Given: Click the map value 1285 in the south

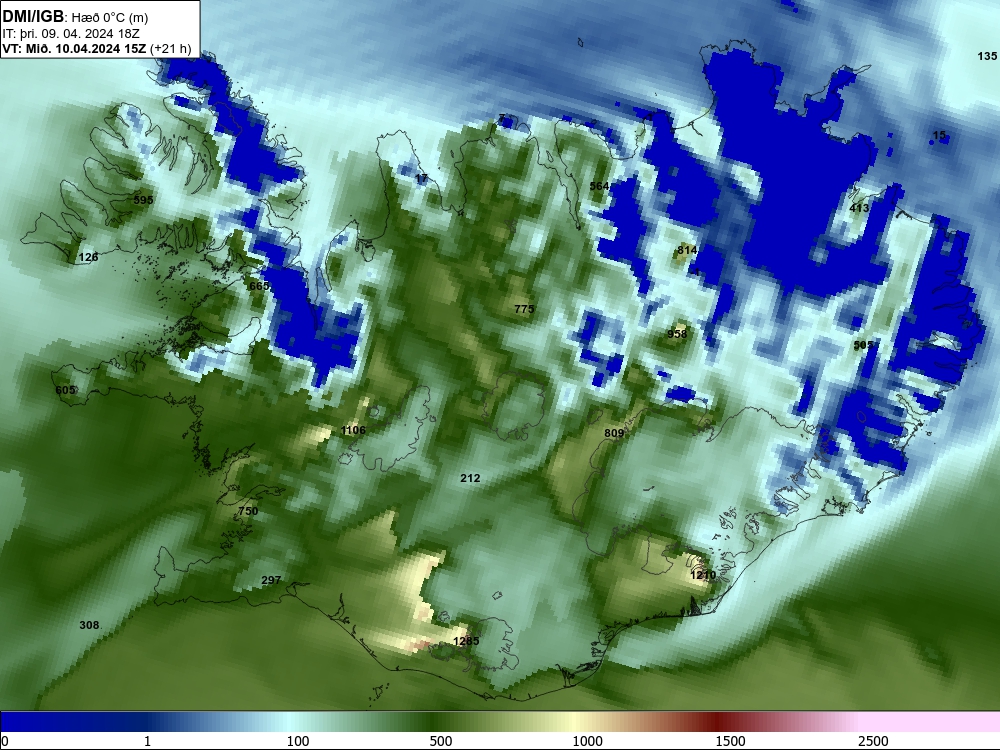Looking at the screenshot, I should pyautogui.click(x=466, y=641).
